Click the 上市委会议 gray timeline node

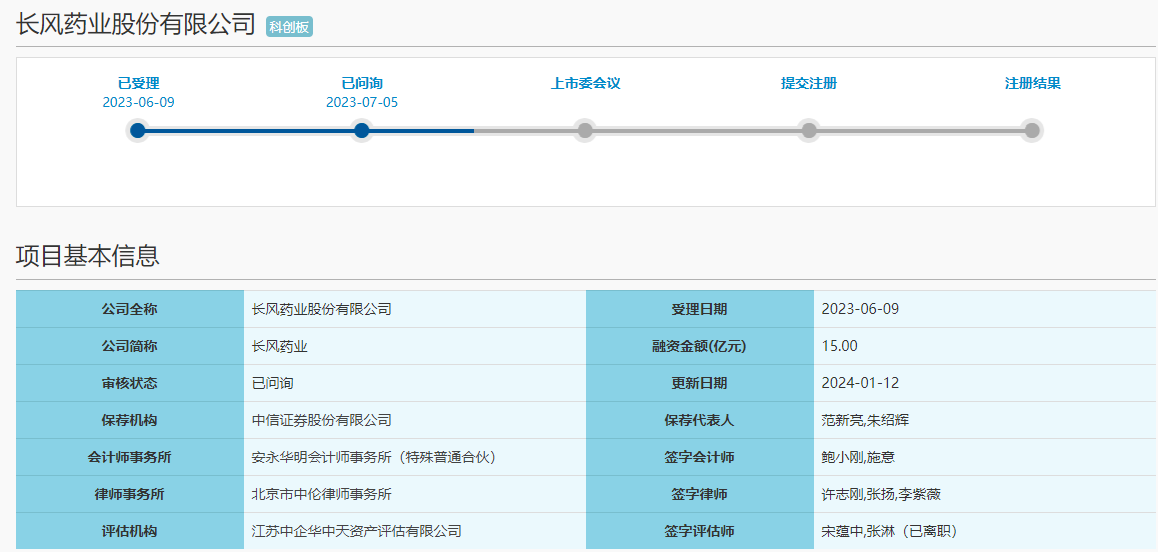click(x=585, y=130)
